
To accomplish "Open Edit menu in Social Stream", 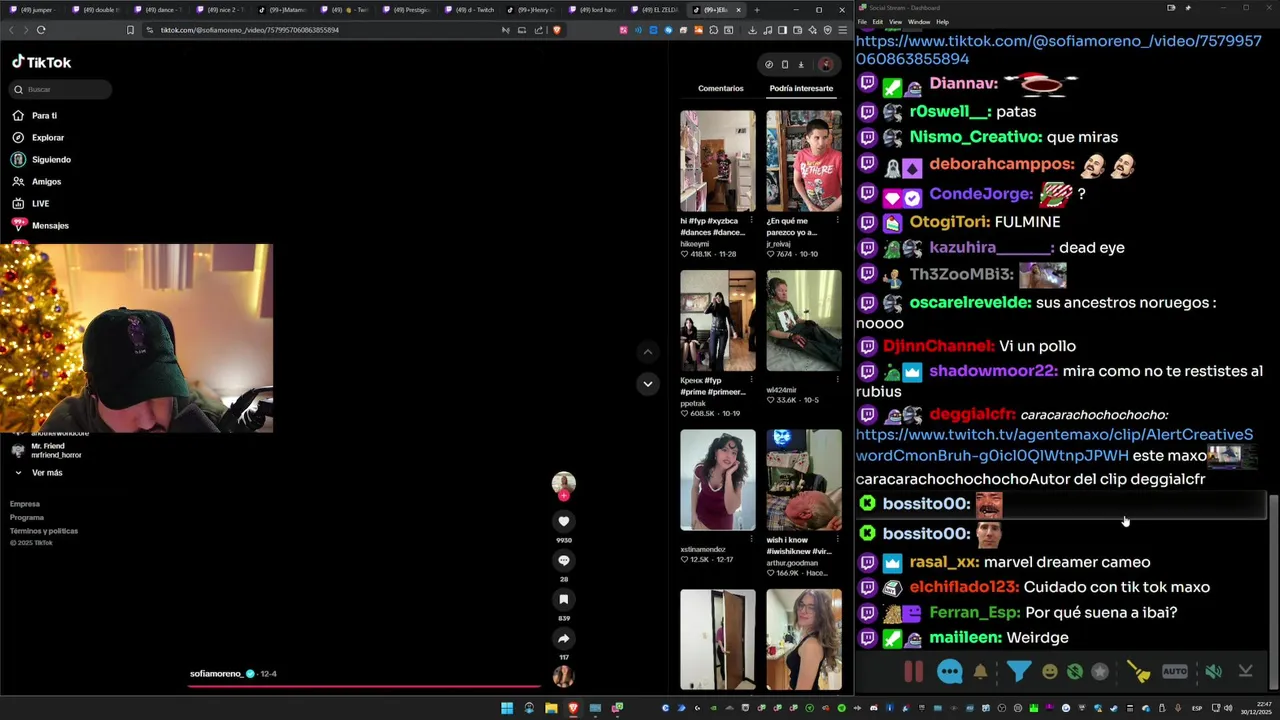I will tap(877, 21).
